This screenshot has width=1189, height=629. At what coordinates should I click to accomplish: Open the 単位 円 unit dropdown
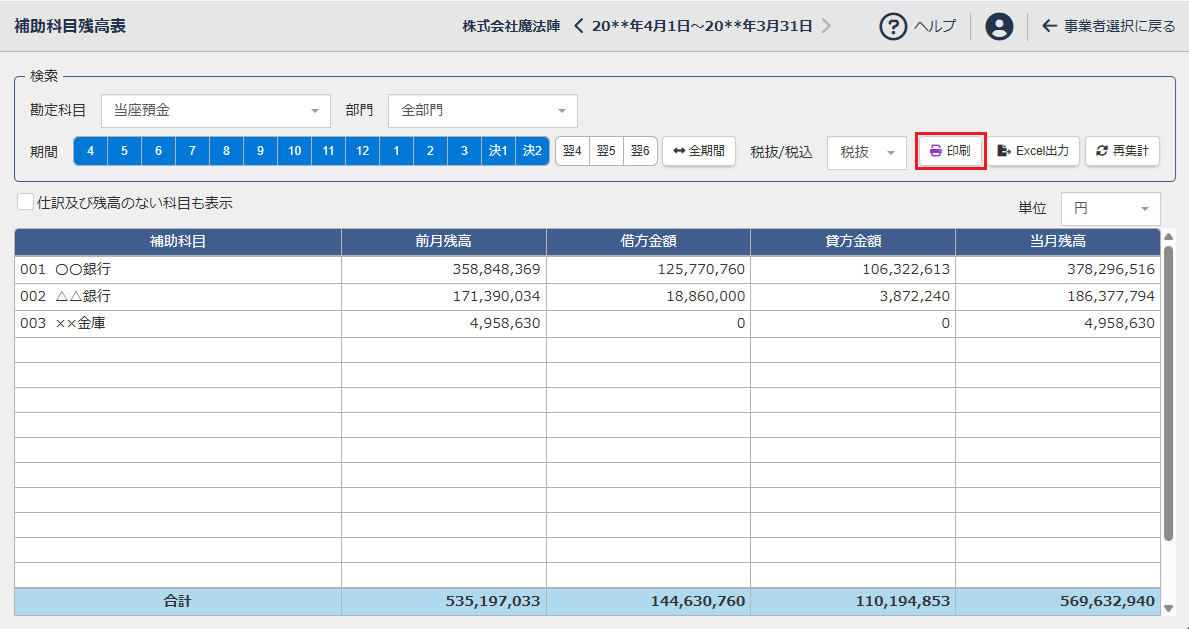tap(1110, 209)
